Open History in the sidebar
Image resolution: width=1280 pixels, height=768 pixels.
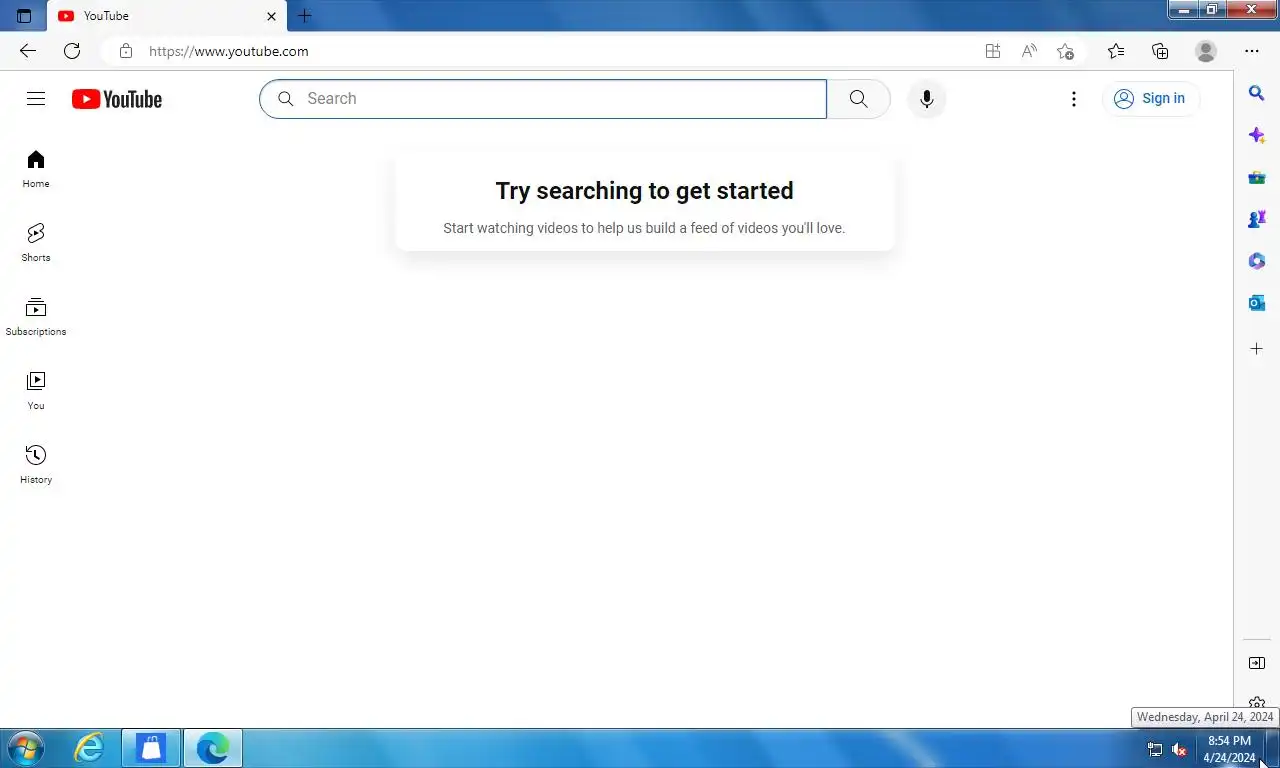(36, 465)
